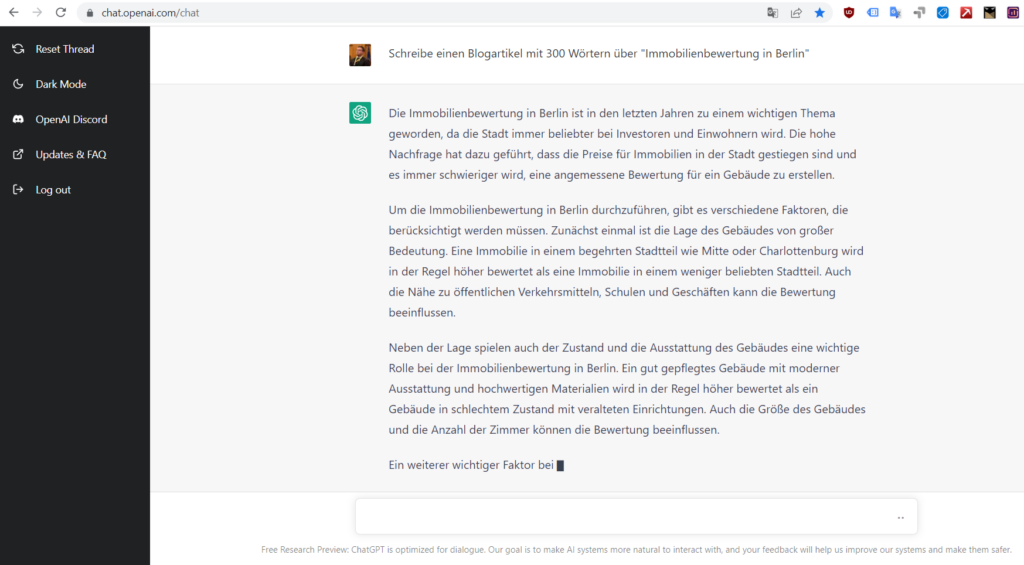The height and width of the screenshot is (565, 1024).
Task: Open Updates & FAQ link text
Action: (x=71, y=155)
